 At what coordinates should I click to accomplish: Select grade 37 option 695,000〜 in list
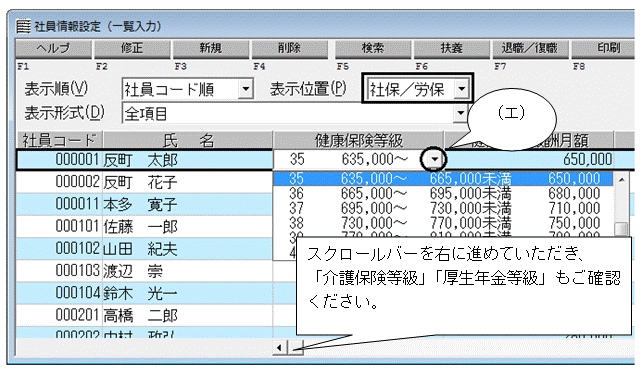point(443,208)
